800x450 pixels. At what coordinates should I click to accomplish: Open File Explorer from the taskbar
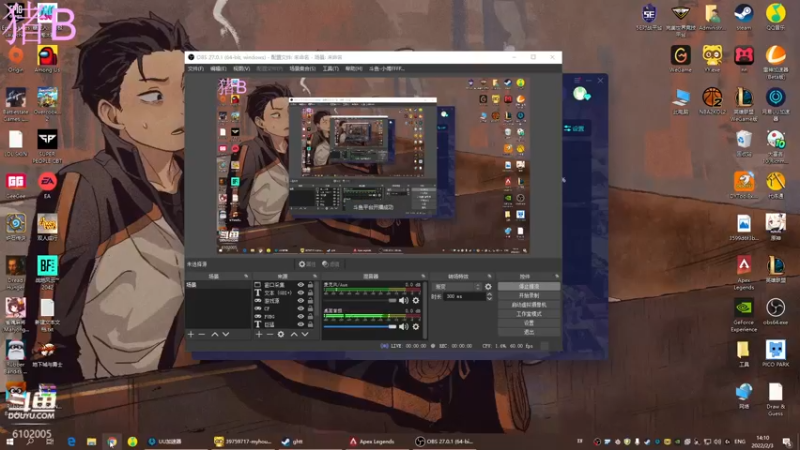point(91,441)
